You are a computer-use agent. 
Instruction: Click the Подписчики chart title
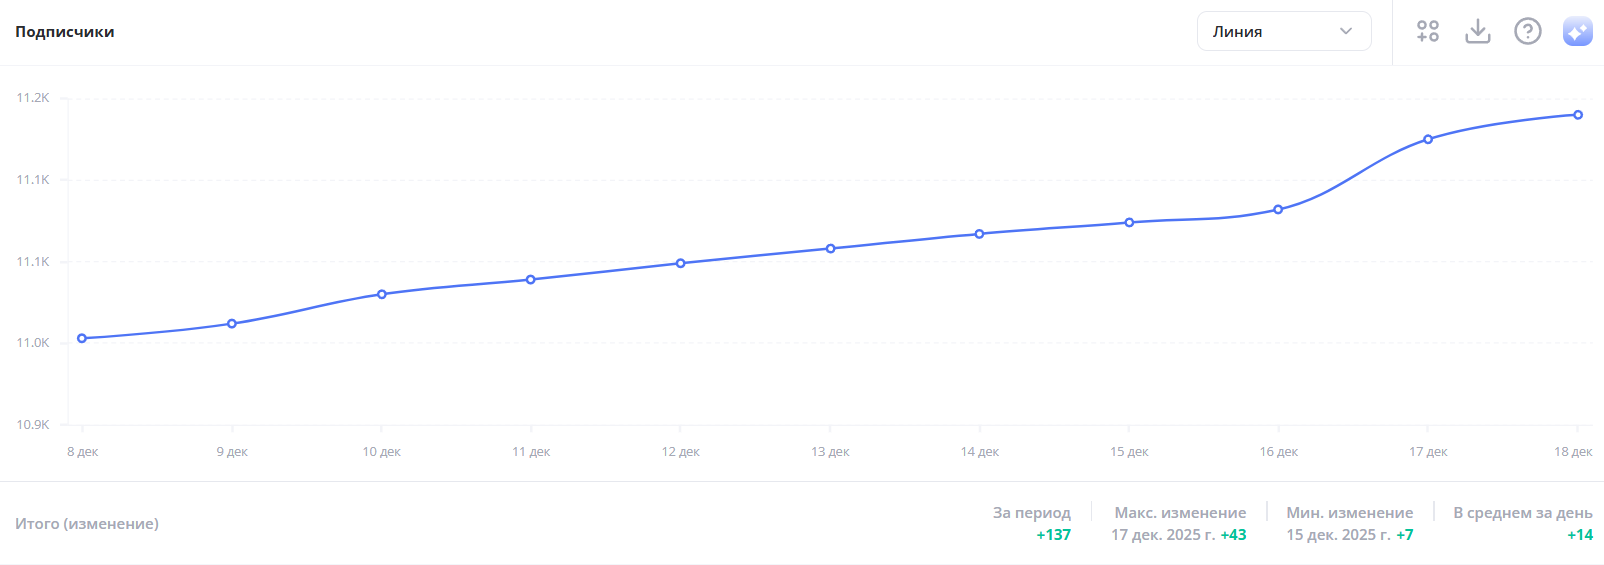[x=65, y=32]
